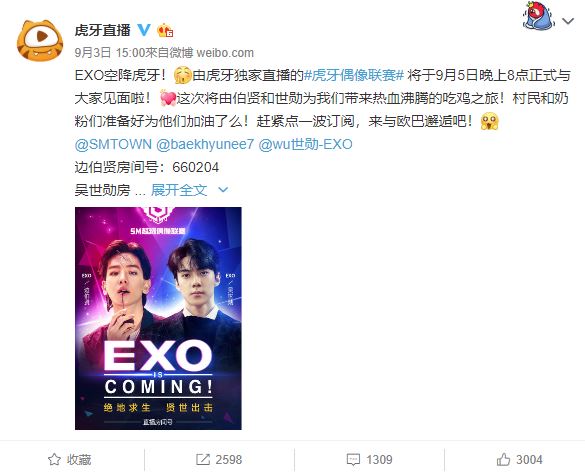Click the 收藏 star icon
585x475 pixels.
click(54, 459)
